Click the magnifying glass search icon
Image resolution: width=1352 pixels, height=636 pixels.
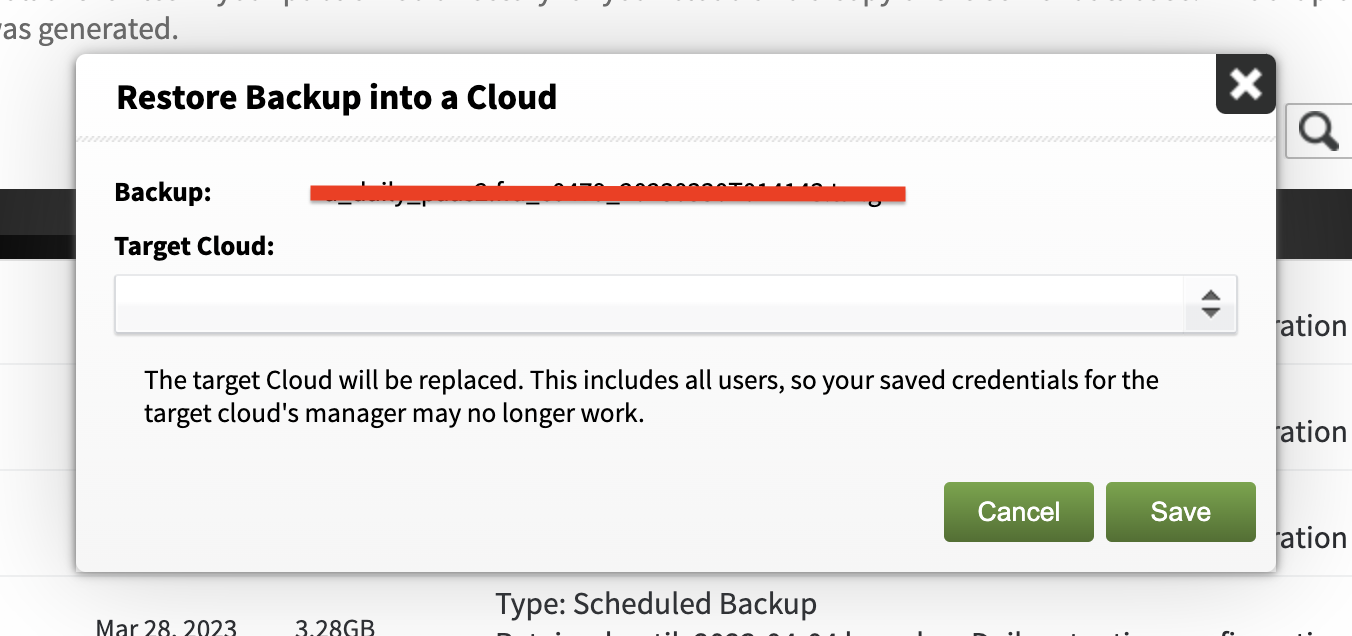point(1319,131)
